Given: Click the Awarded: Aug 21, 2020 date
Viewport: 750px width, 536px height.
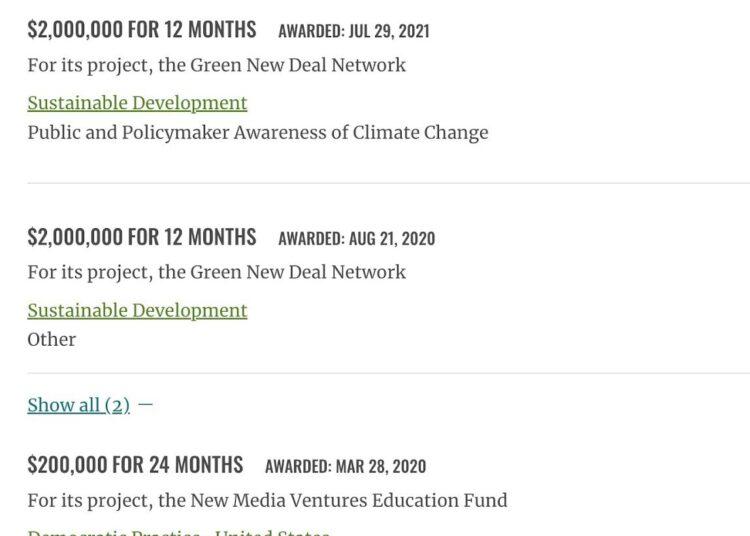Looking at the screenshot, I should click(357, 239).
